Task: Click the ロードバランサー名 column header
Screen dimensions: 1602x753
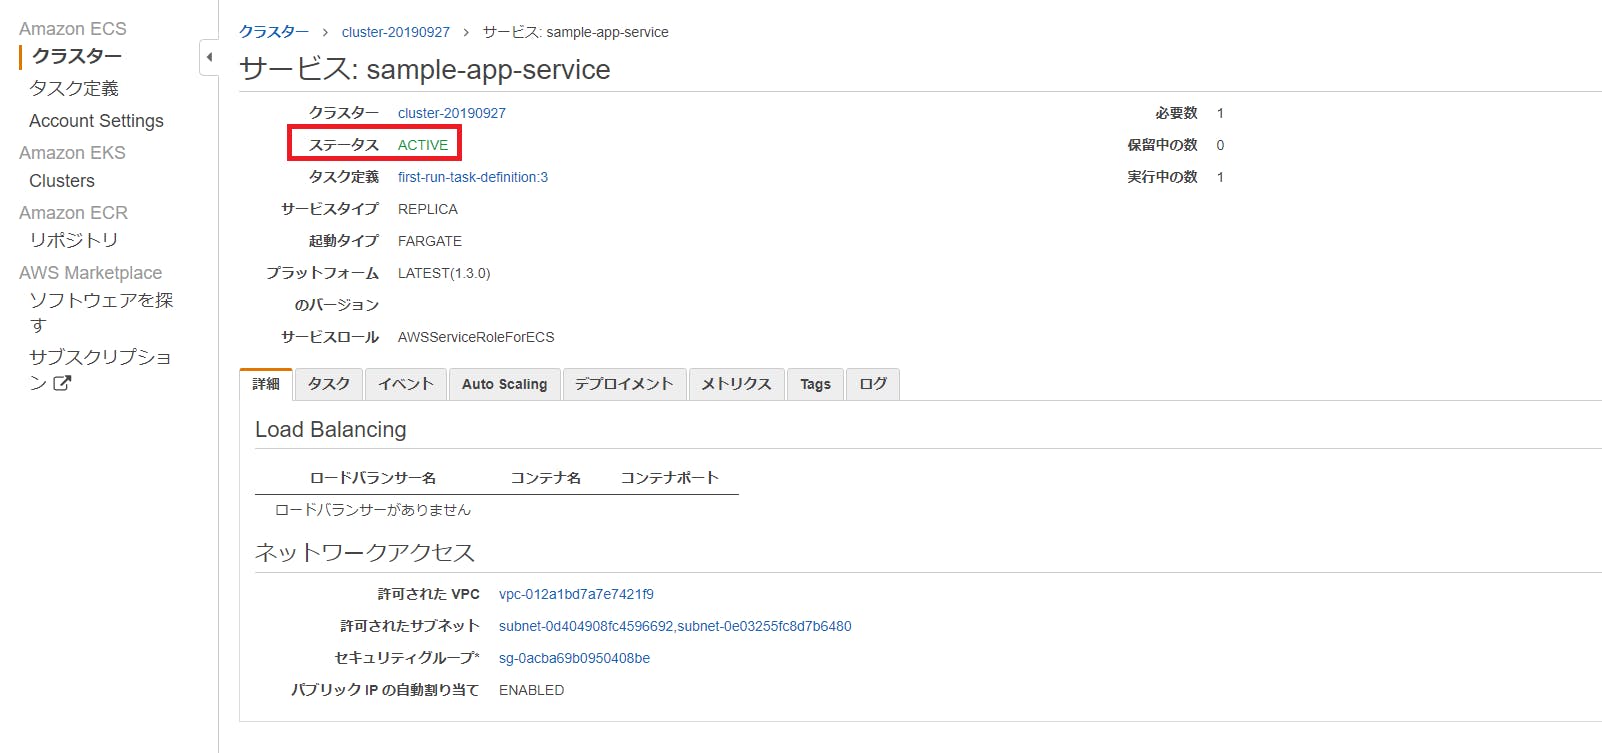Action: point(373,478)
